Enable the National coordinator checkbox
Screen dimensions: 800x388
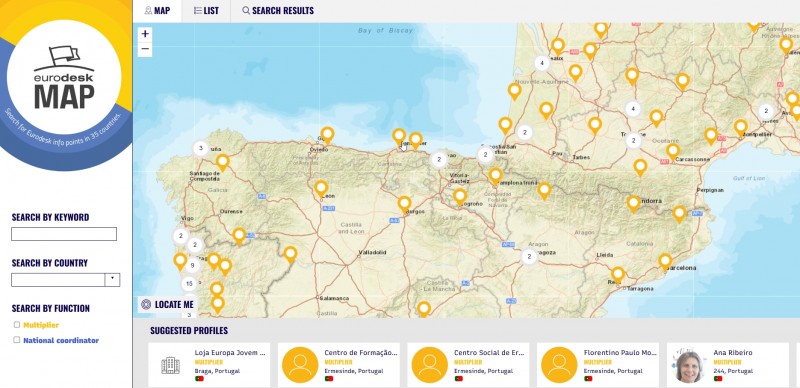tap(17, 340)
